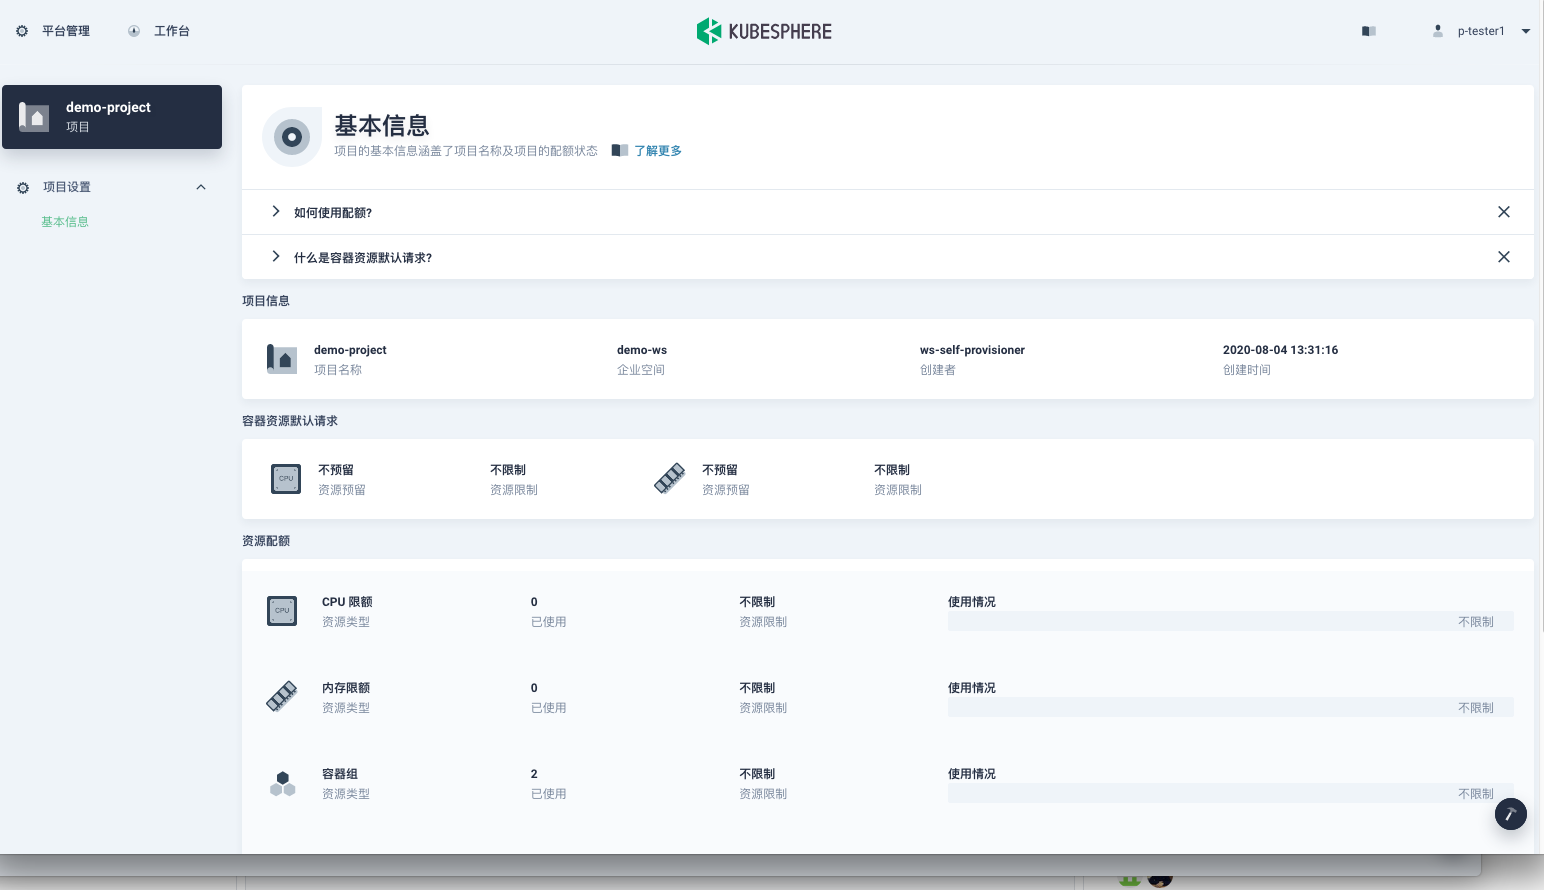Screen dimensions: 1544x890
Task: Click the CPU 限额 label
Action: coord(347,602)
